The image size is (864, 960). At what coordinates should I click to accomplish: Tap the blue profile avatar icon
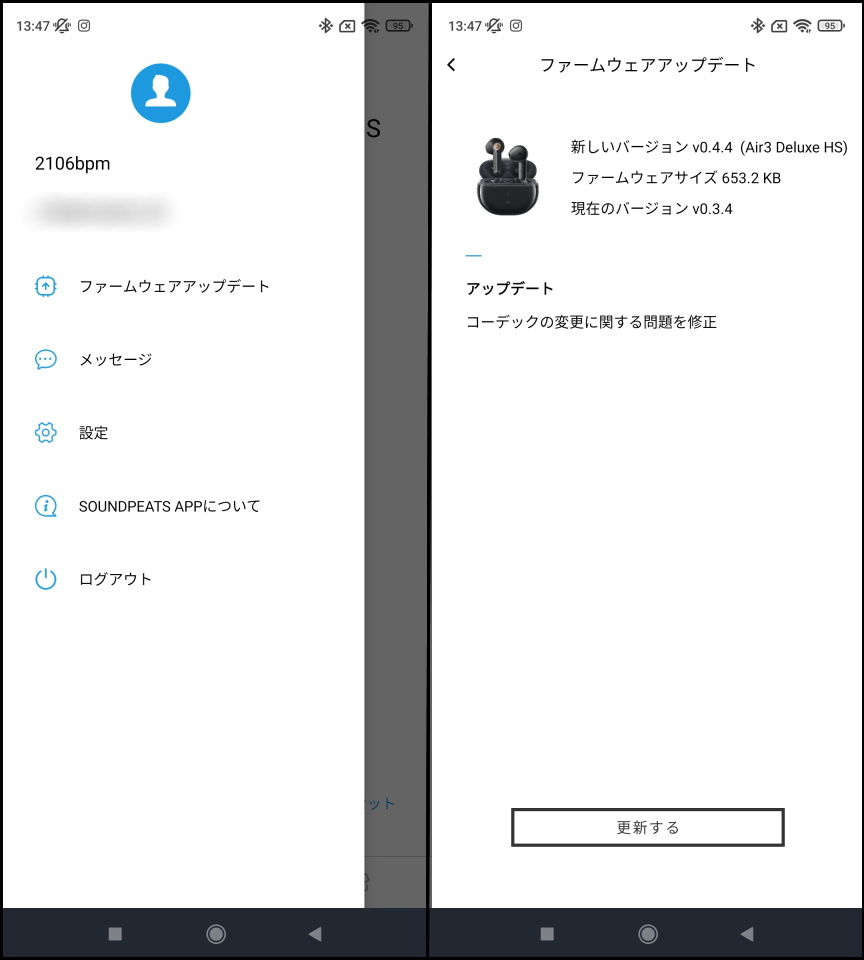tap(160, 93)
